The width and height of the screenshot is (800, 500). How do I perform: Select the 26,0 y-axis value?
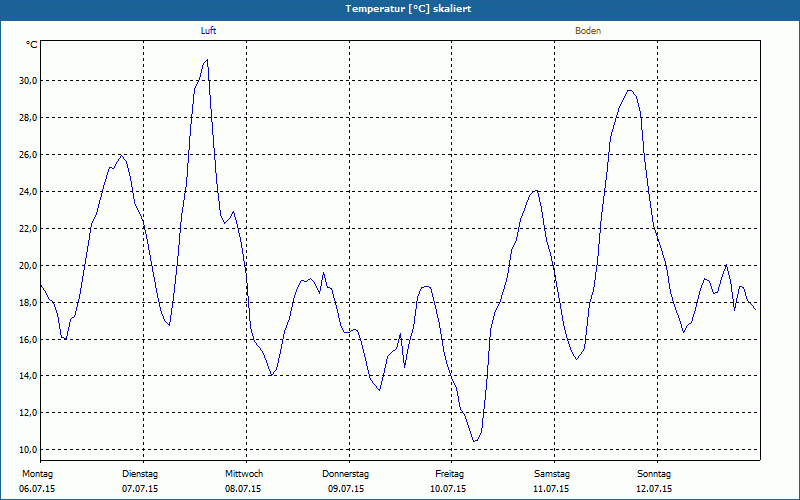pyautogui.click(x=28, y=155)
